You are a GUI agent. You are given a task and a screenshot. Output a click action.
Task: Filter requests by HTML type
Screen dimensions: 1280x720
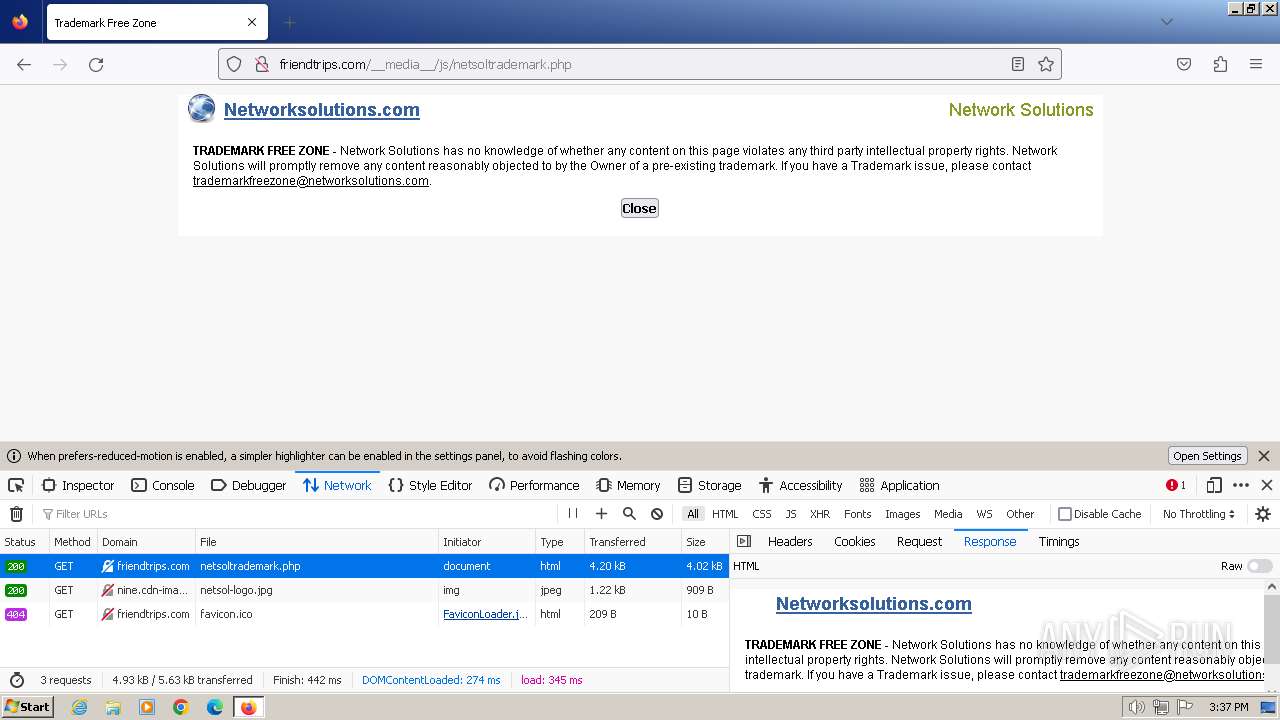click(725, 514)
